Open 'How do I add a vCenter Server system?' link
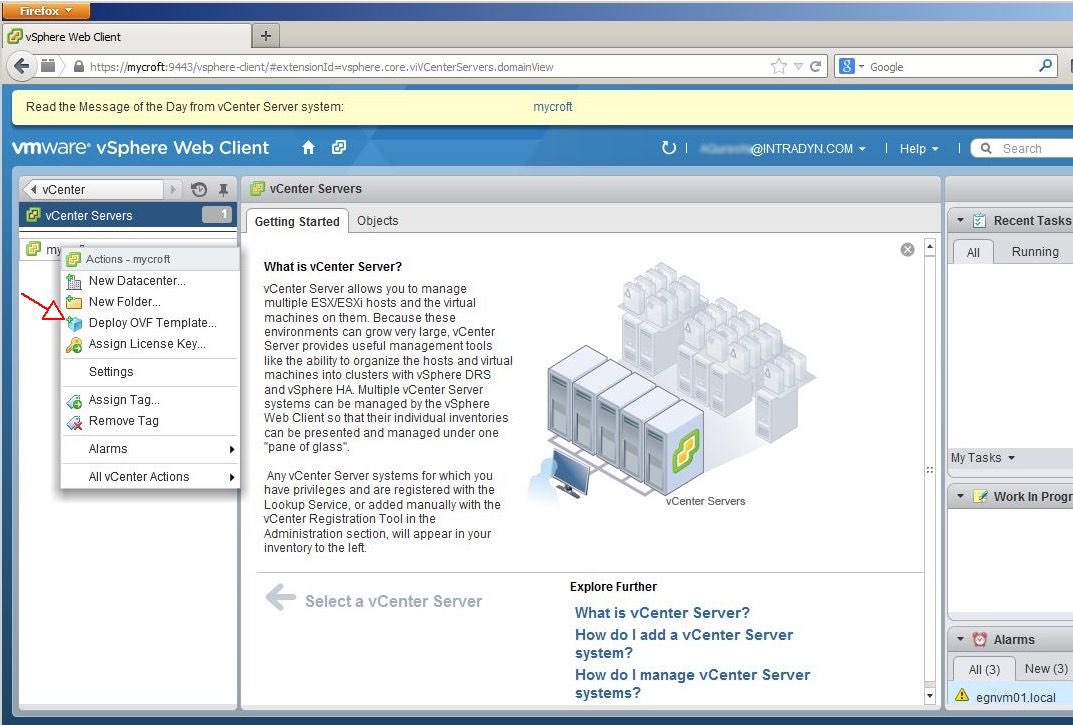The image size is (1073, 725). 684,644
